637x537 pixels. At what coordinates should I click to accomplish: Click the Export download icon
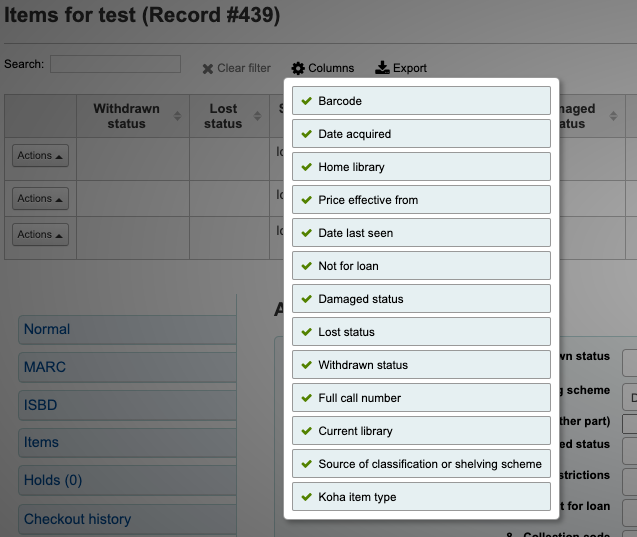[x=382, y=68]
